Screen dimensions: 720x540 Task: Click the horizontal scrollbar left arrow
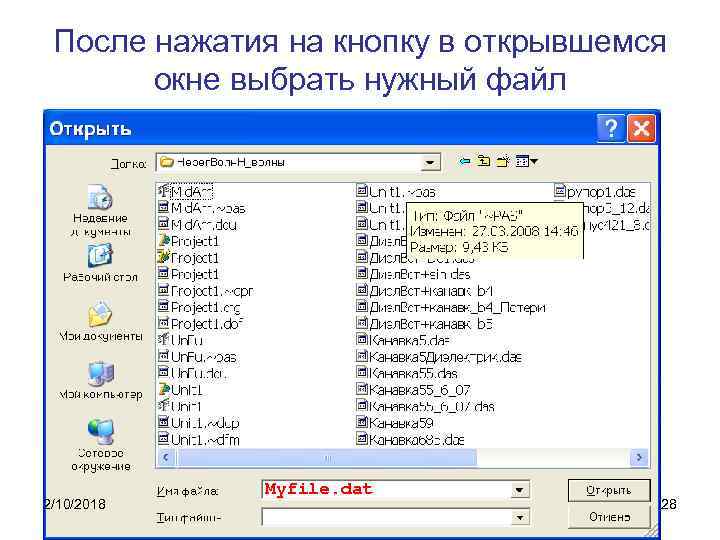pyautogui.click(x=166, y=457)
